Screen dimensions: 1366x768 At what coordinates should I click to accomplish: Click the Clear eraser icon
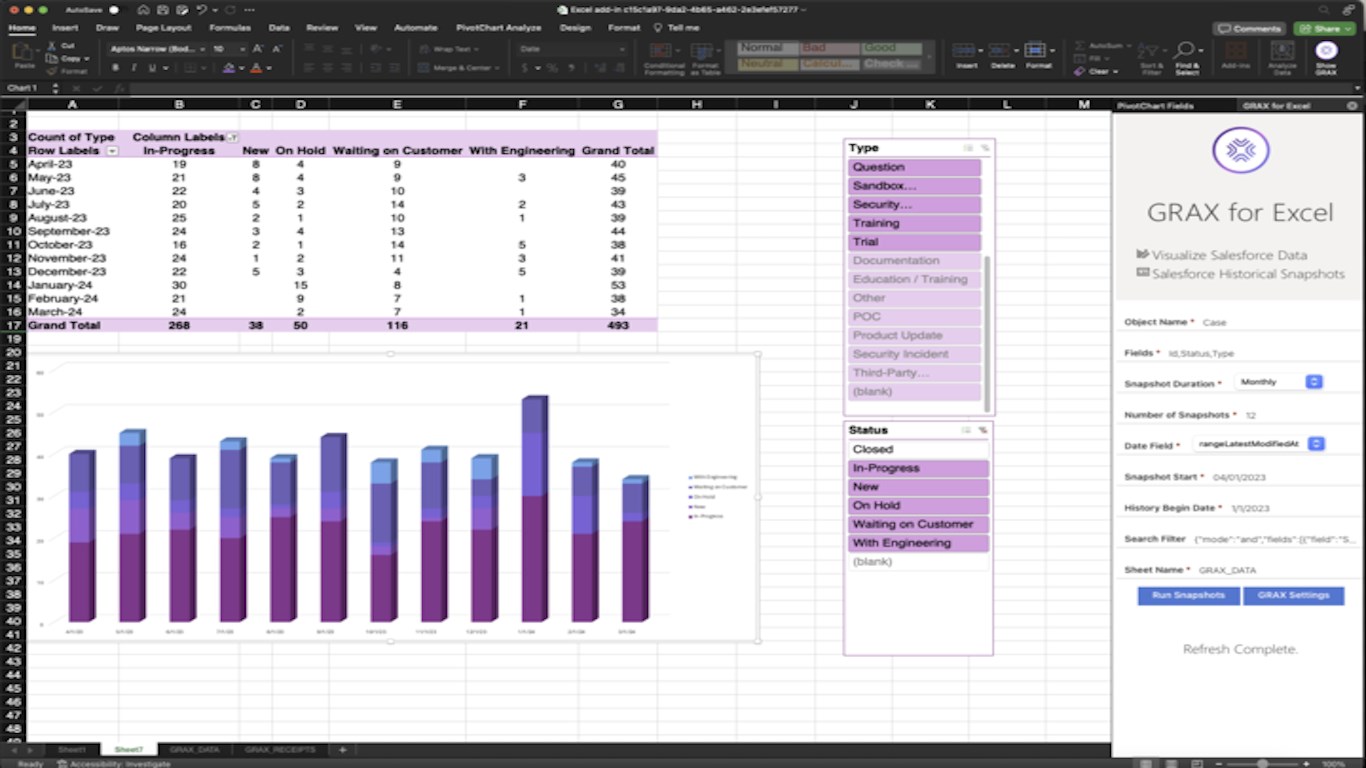[1081, 71]
